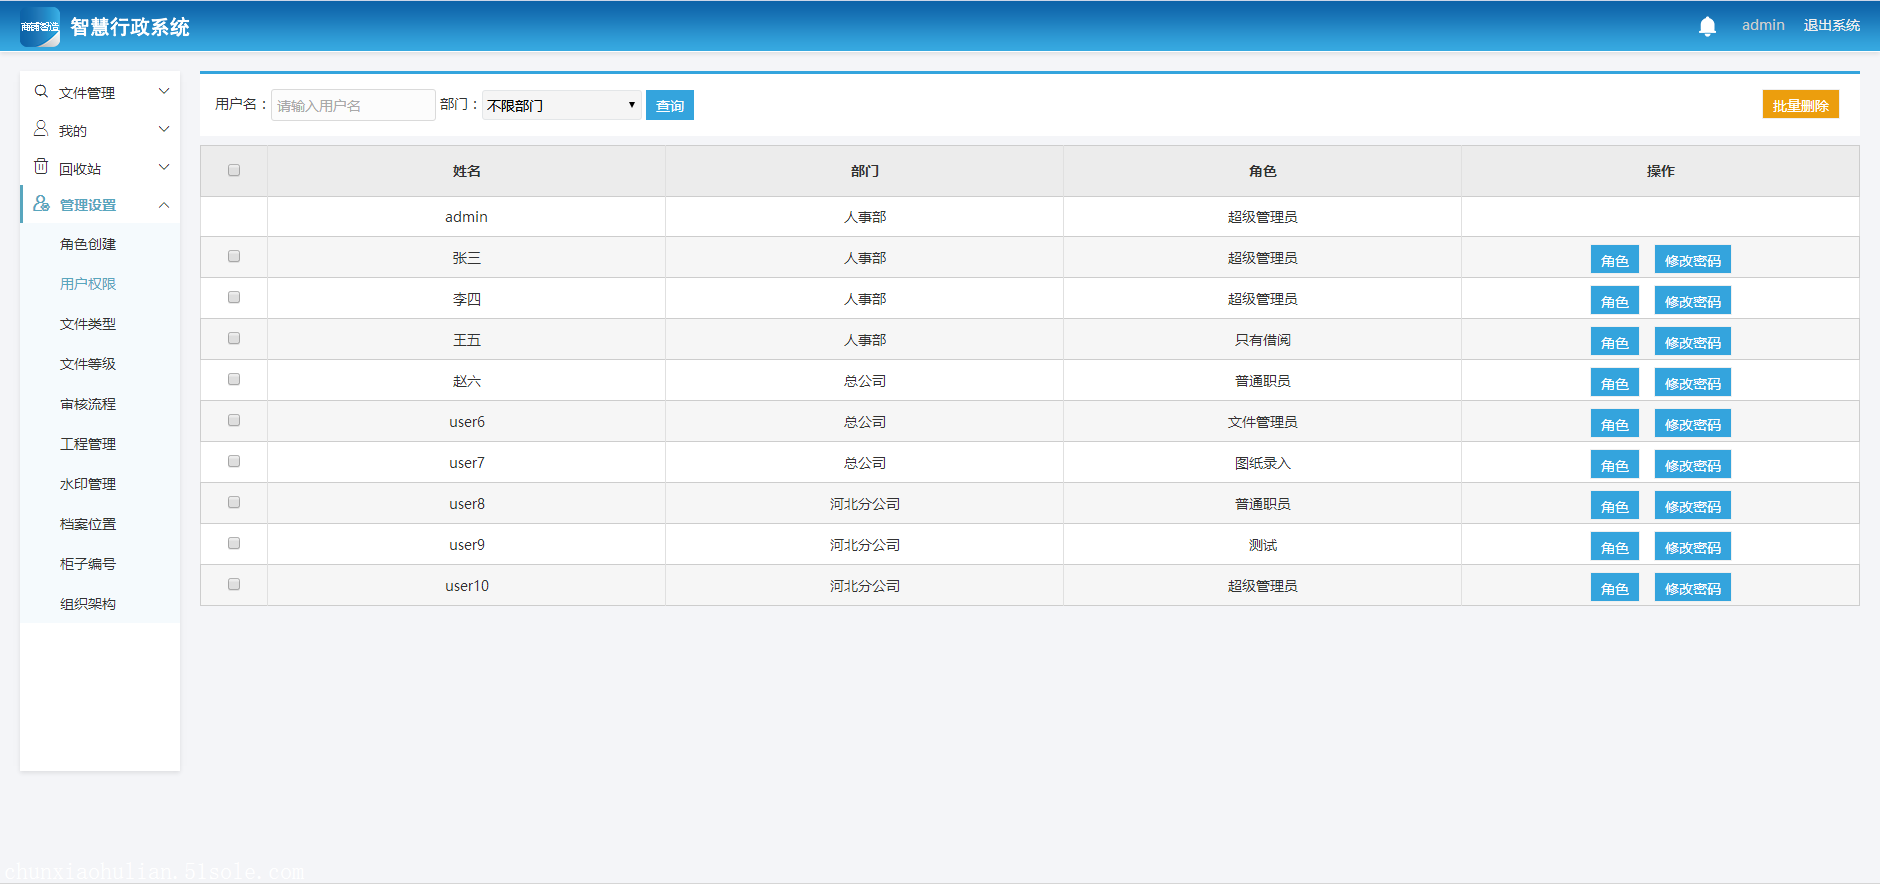The image size is (1880, 884).
Task: Check the checkbox for user10 row
Action: click(234, 584)
